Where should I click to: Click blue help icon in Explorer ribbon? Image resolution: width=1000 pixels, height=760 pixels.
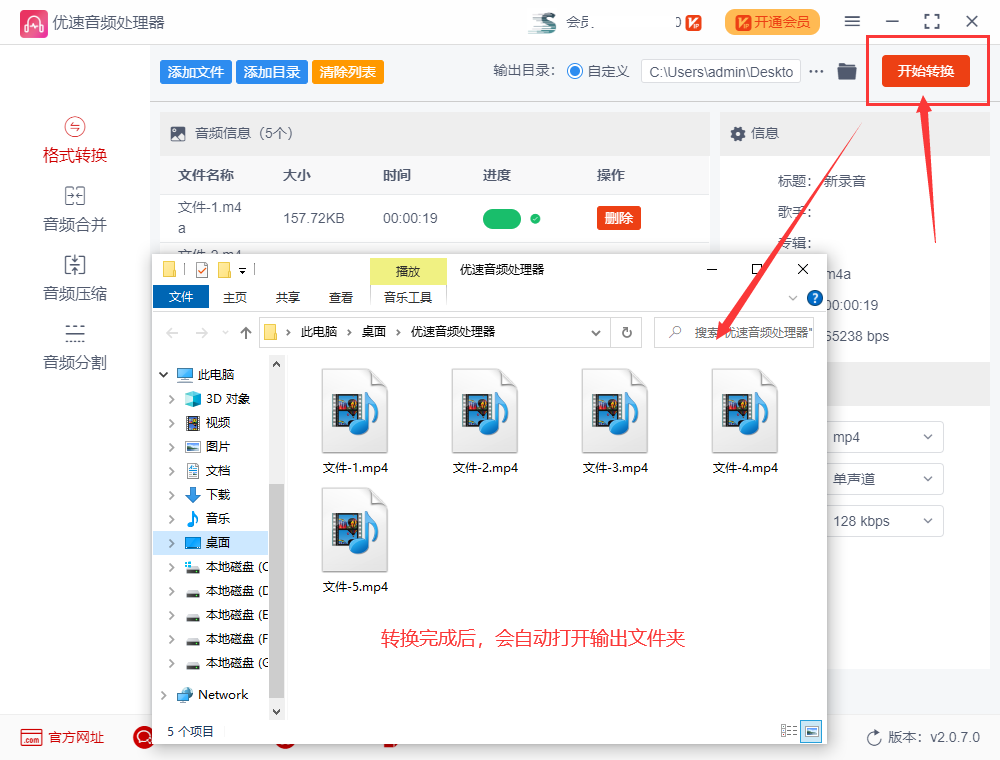[817, 297]
